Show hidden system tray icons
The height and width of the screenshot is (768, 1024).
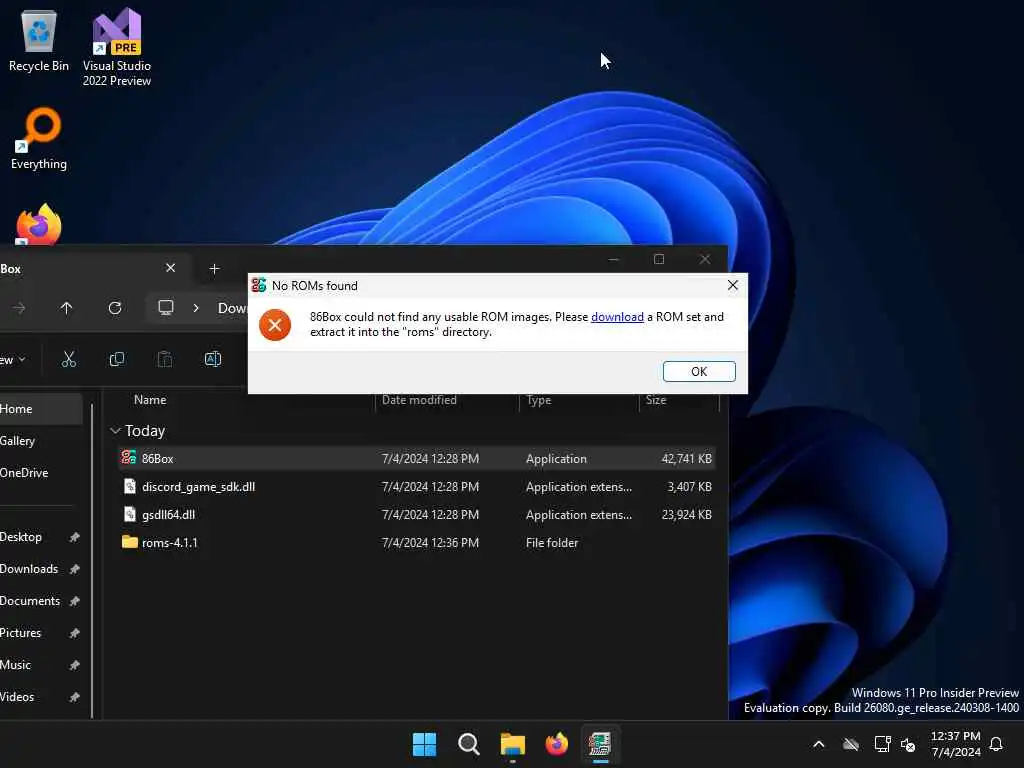click(x=818, y=744)
